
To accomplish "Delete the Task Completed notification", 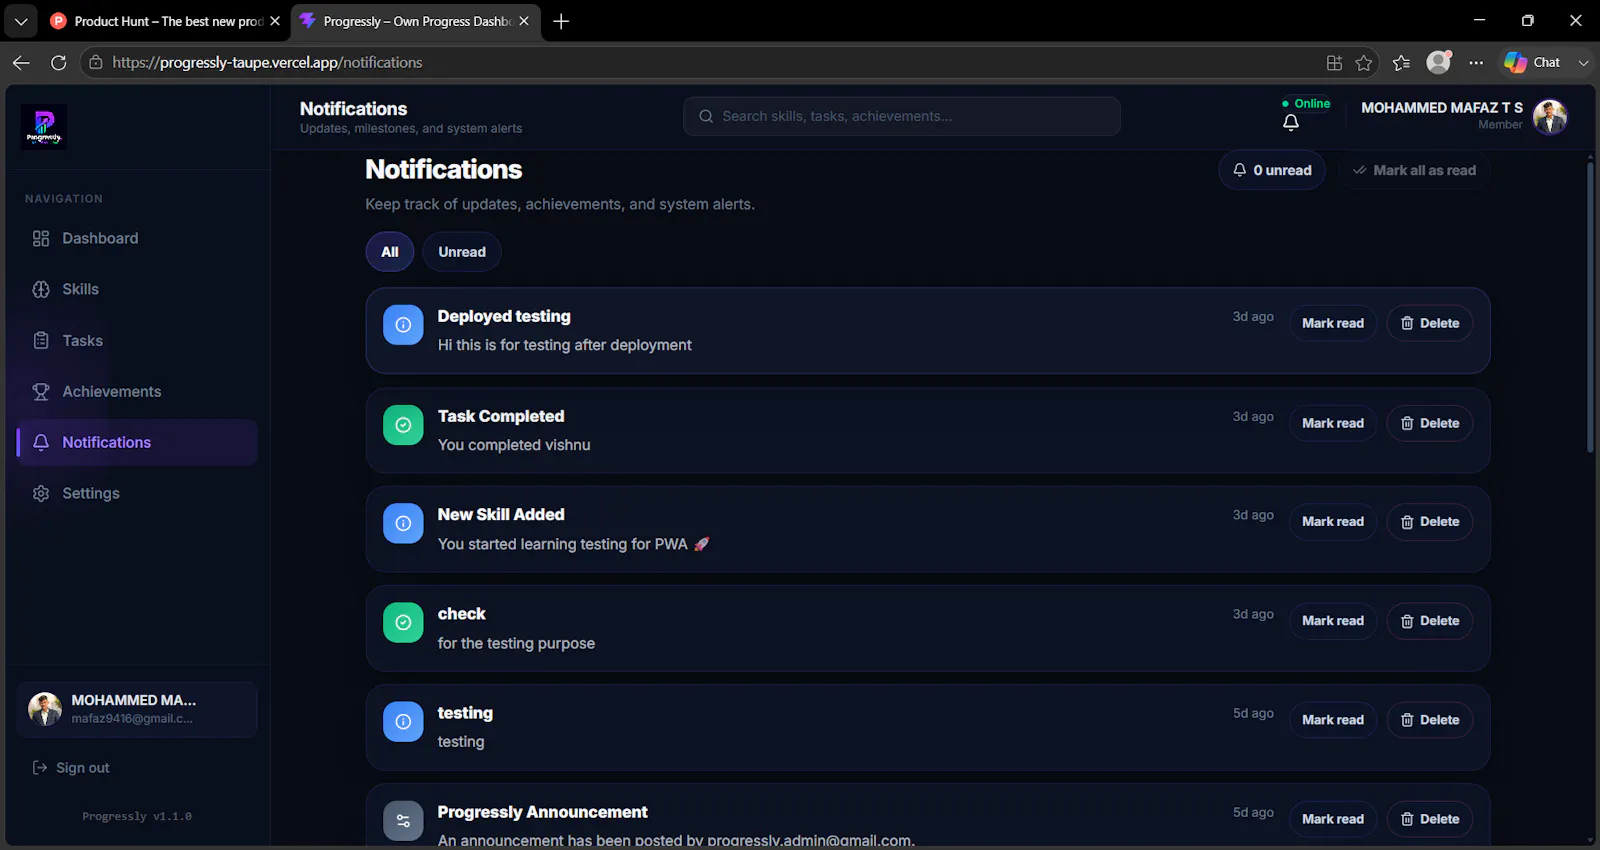I will tap(1430, 423).
